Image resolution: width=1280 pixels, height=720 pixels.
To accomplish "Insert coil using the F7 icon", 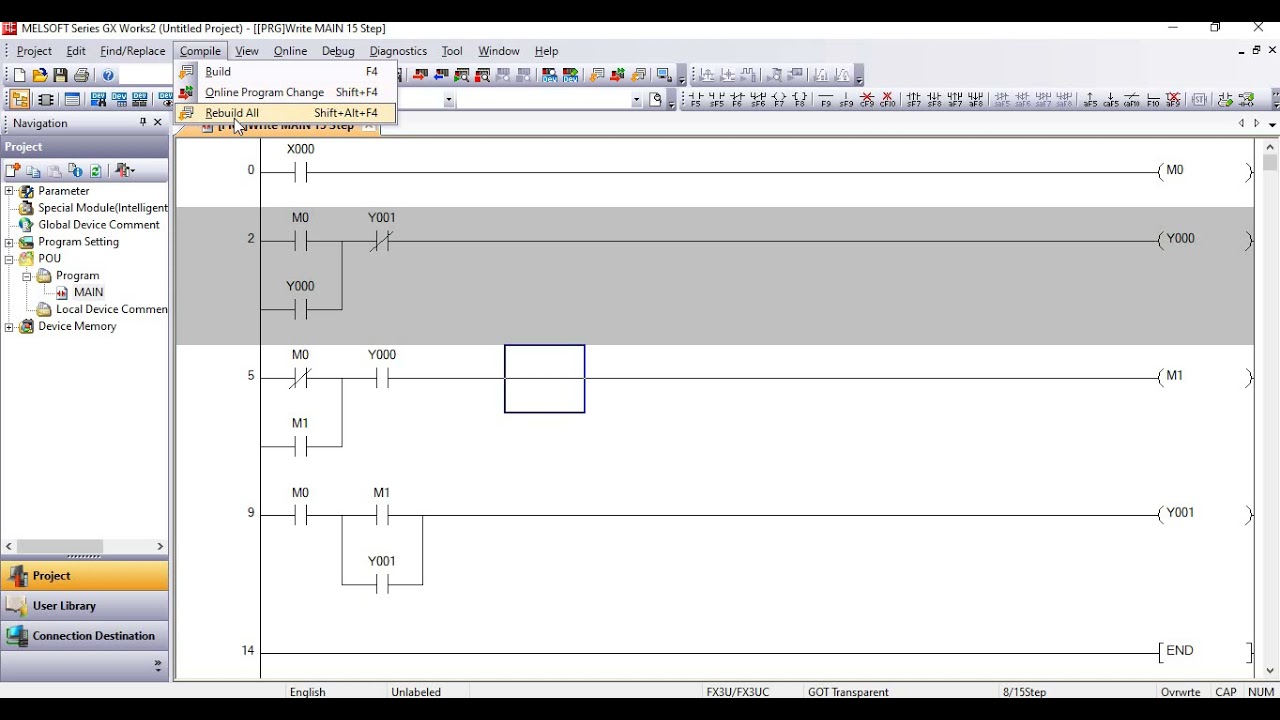I will tap(779, 100).
